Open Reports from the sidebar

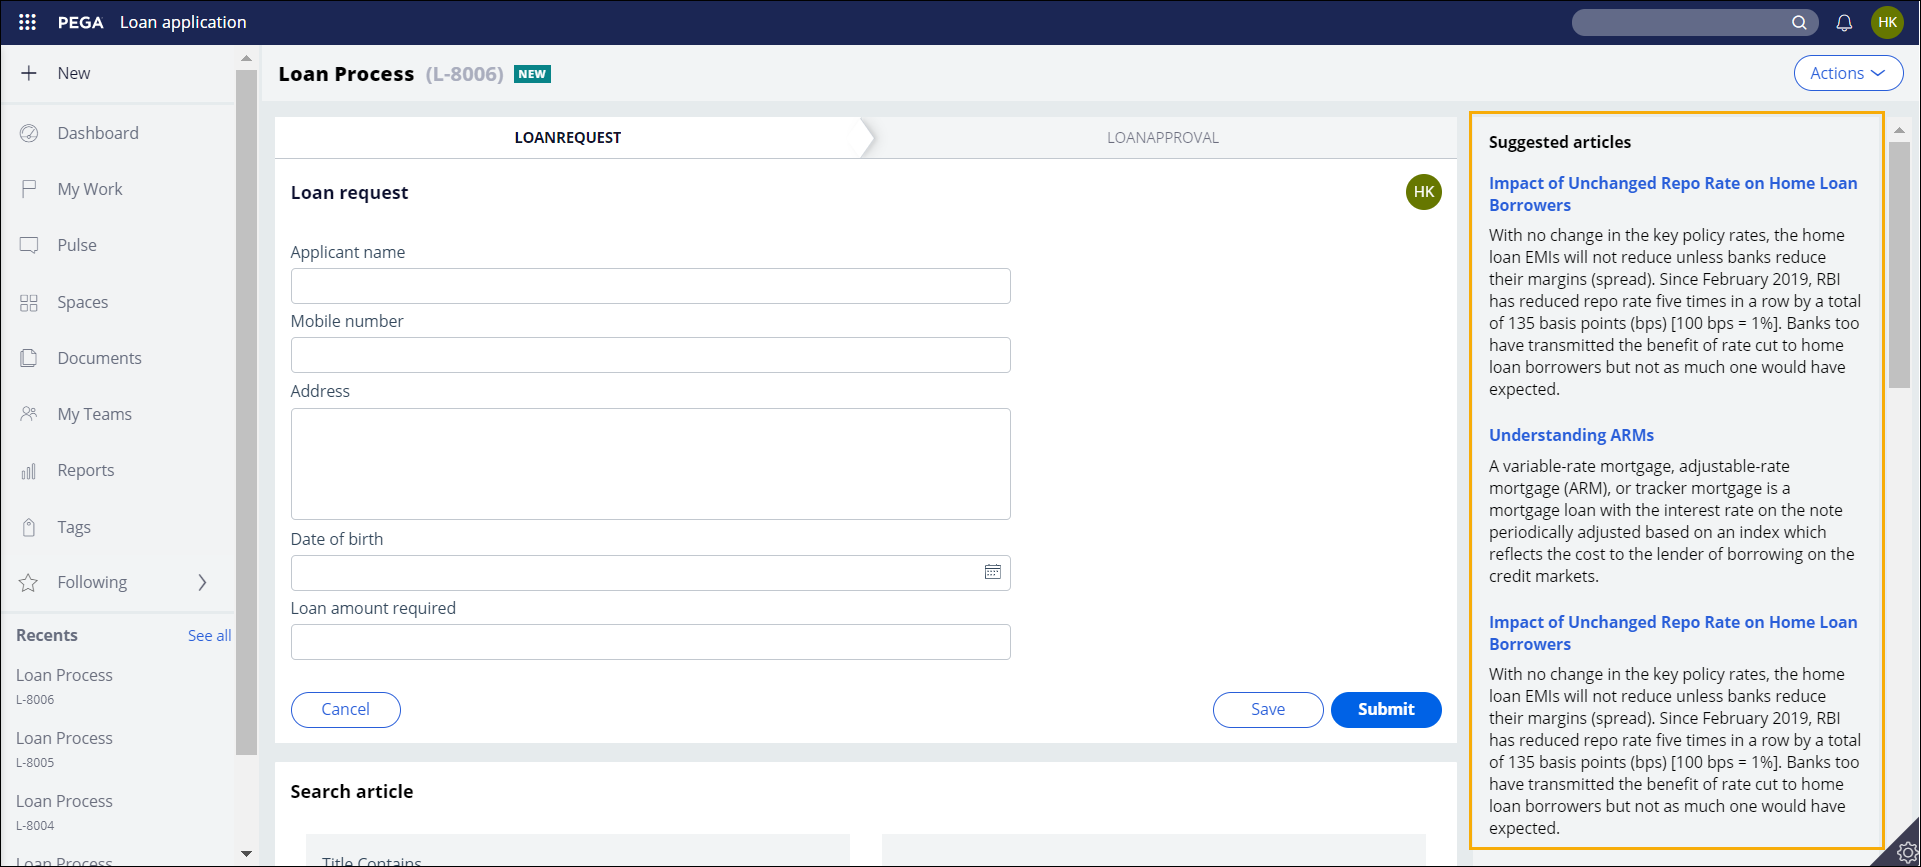tap(85, 470)
